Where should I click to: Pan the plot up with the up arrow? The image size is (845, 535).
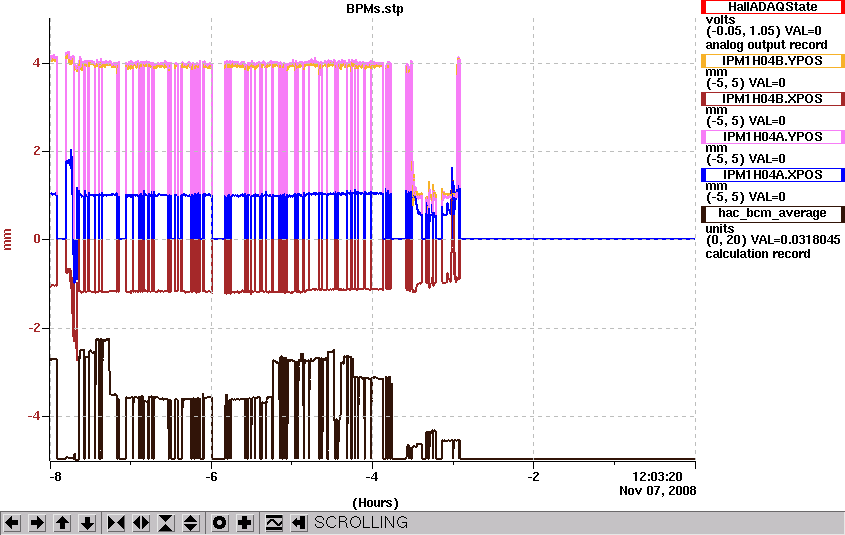(x=63, y=523)
